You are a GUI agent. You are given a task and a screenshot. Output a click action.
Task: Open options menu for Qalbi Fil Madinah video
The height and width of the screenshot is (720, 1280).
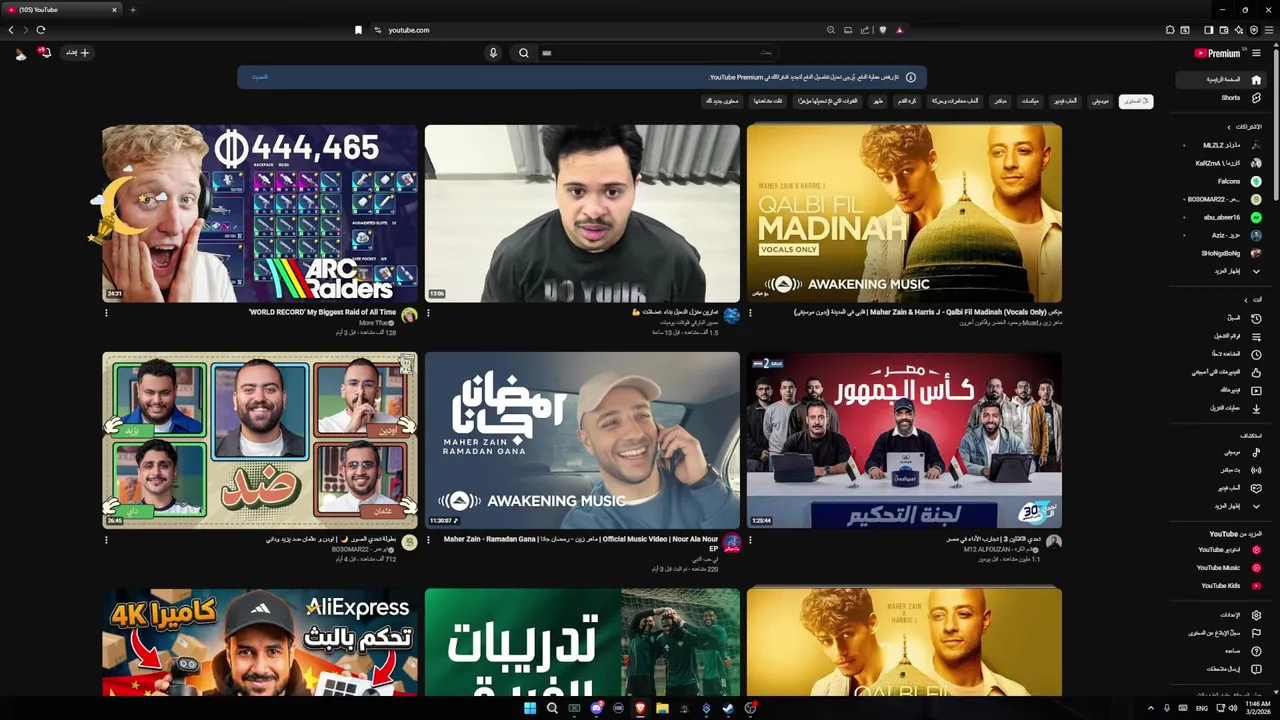tap(750, 313)
